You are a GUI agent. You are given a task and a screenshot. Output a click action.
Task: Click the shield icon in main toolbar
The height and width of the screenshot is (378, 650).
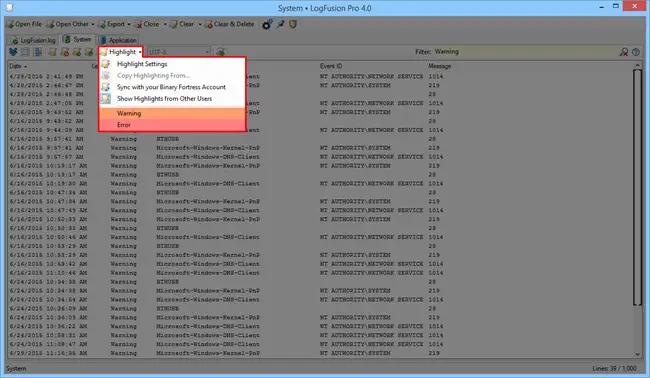tap(293, 24)
